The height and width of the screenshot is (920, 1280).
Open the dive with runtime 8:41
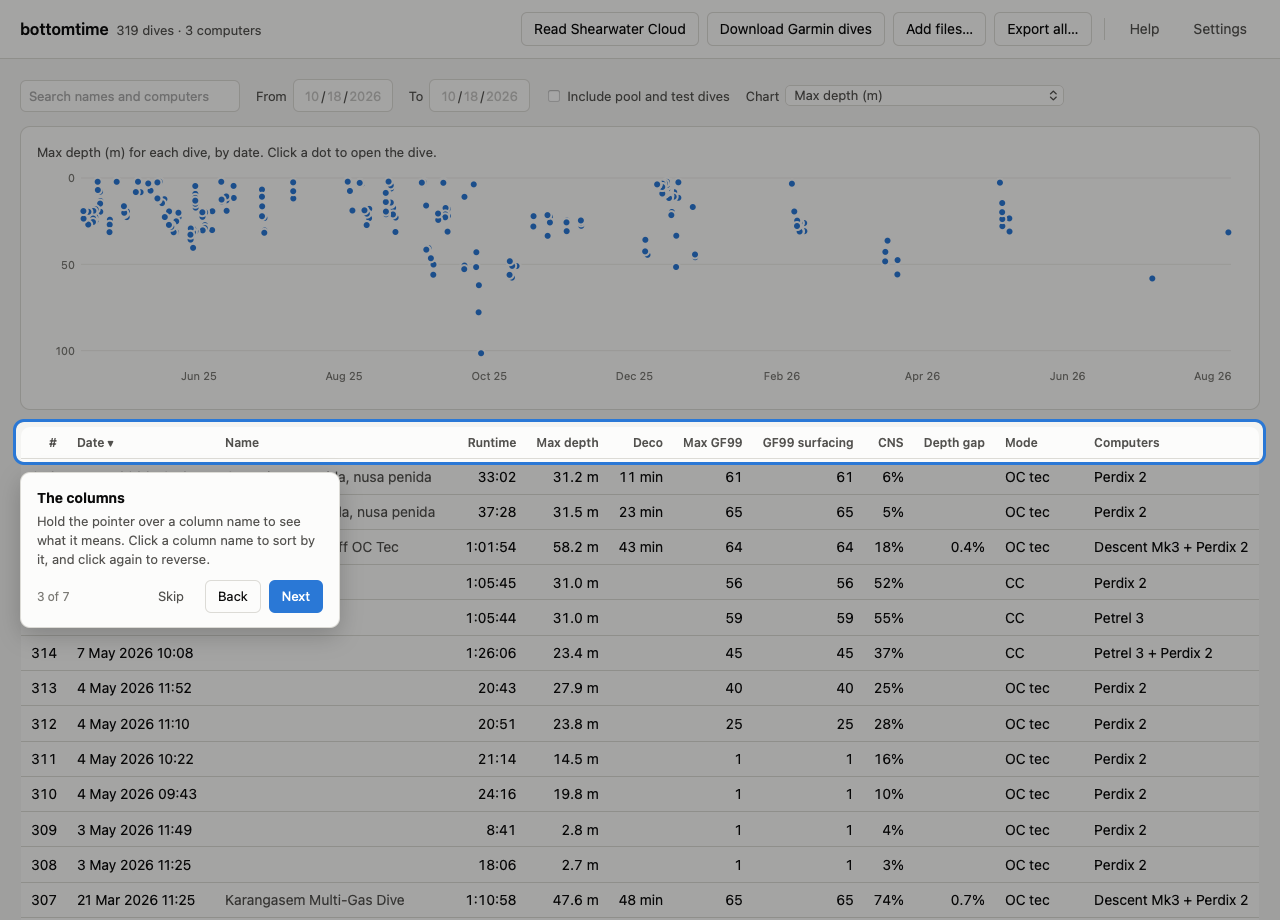(640, 829)
